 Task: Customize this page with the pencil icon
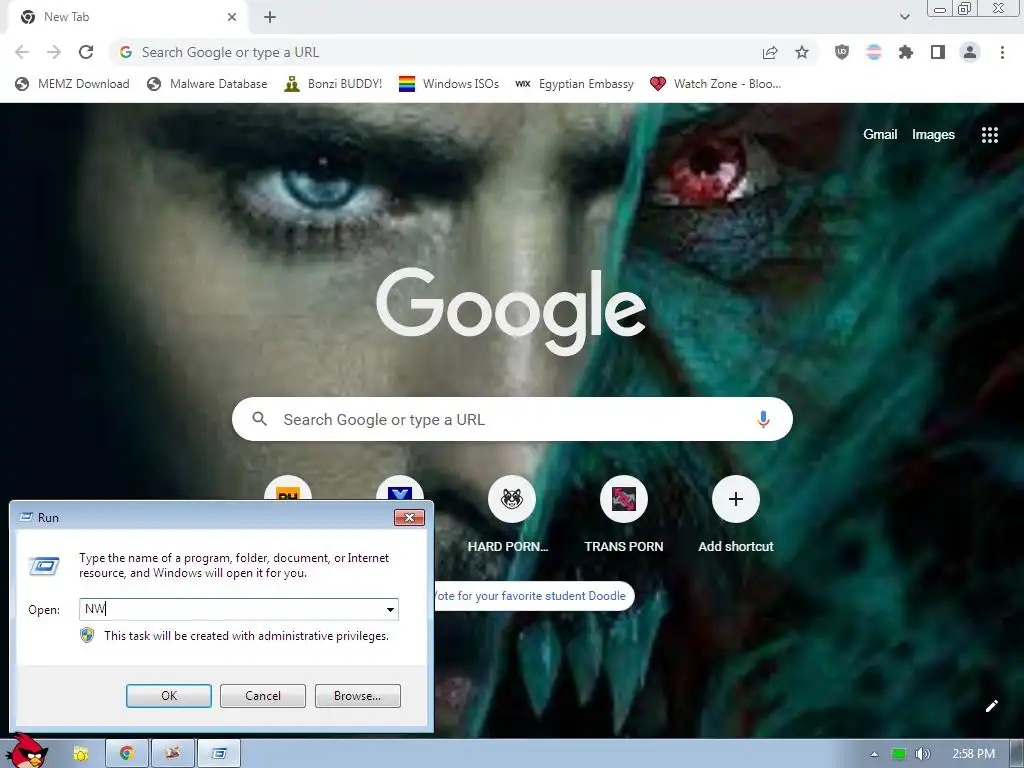point(991,706)
